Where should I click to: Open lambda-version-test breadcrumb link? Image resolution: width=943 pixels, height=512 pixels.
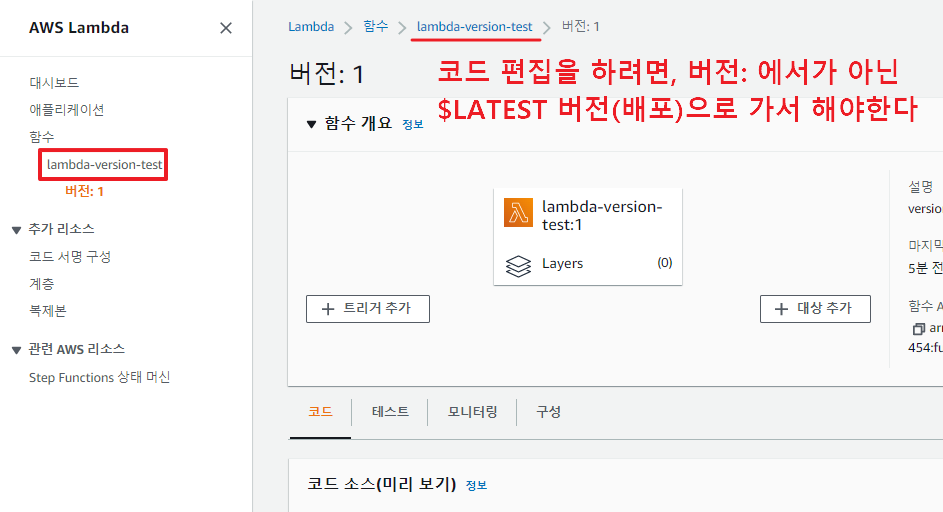(x=475, y=26)
